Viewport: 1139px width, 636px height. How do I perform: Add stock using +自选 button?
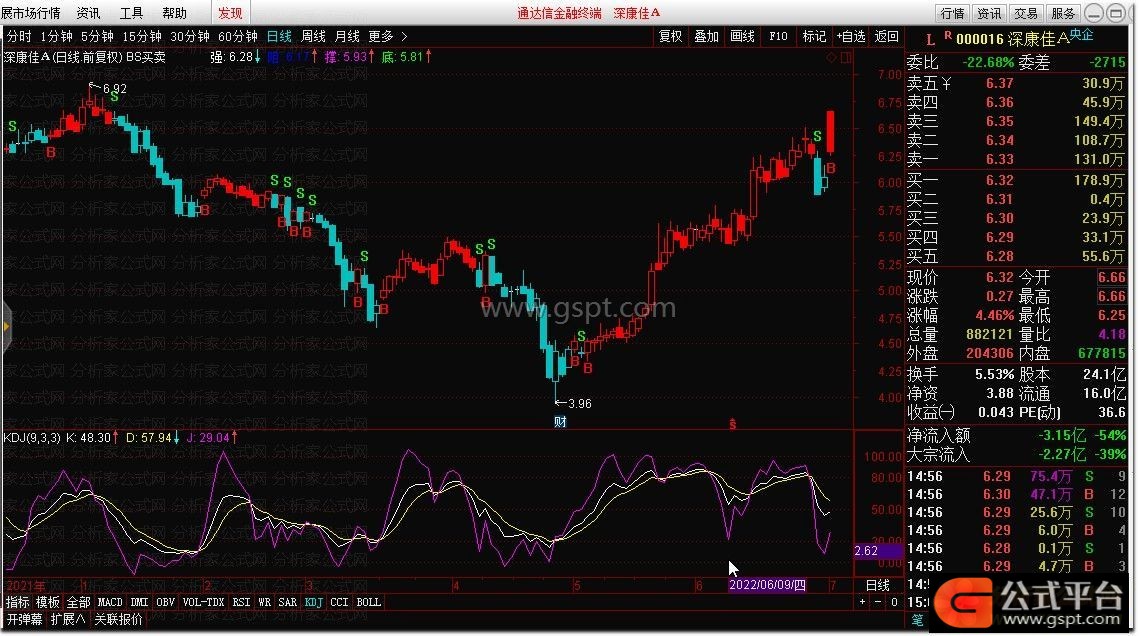click(x=851, y=36)
